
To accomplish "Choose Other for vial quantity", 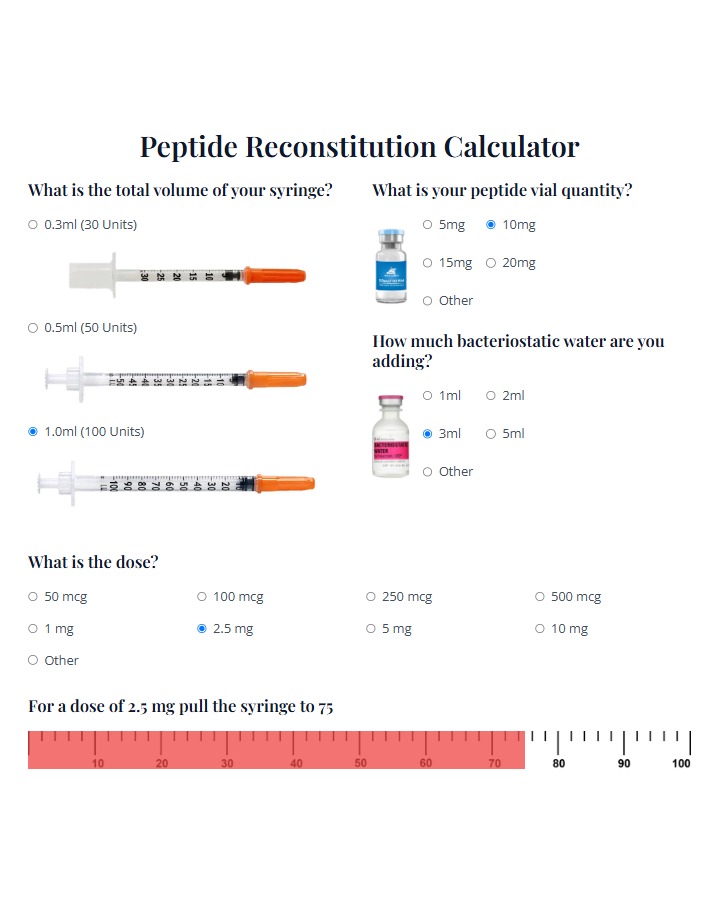I will point(427,300).
